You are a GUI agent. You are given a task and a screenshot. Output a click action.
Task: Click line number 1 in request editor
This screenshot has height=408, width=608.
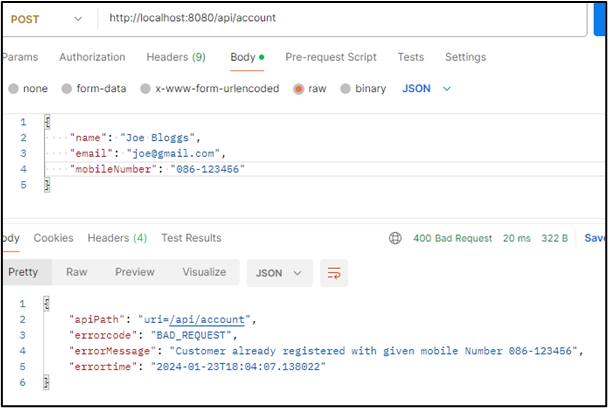click(23, 122)
